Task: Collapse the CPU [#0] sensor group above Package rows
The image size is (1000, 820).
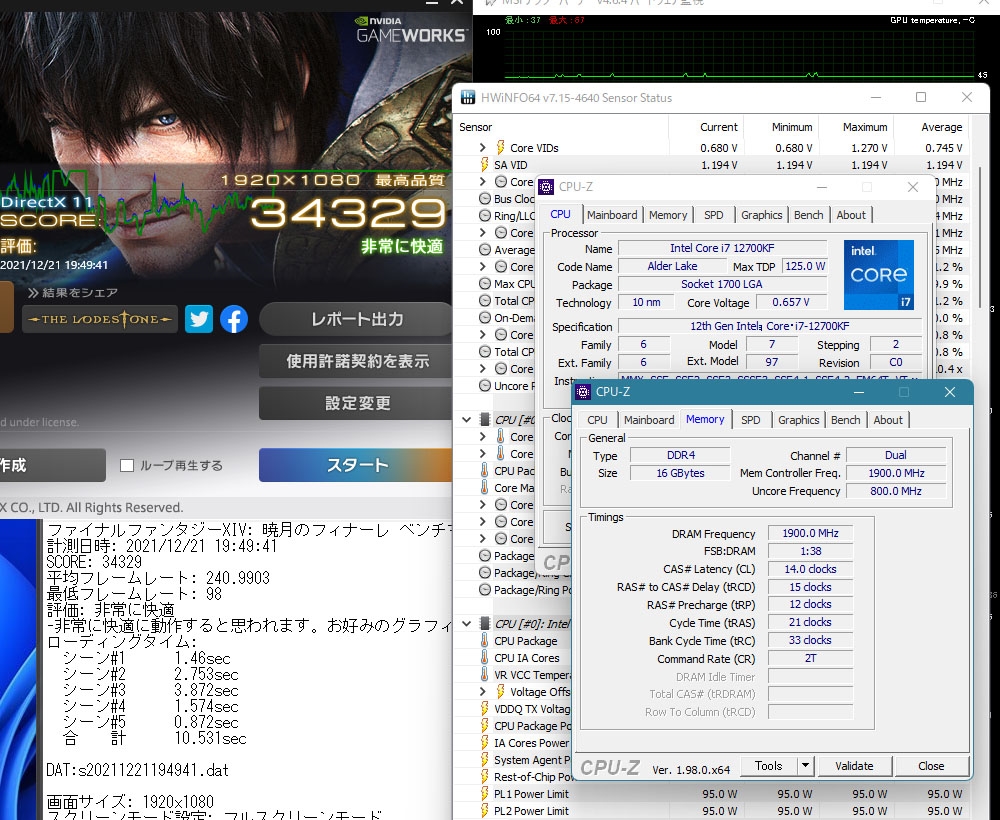Action: [467, 420]
